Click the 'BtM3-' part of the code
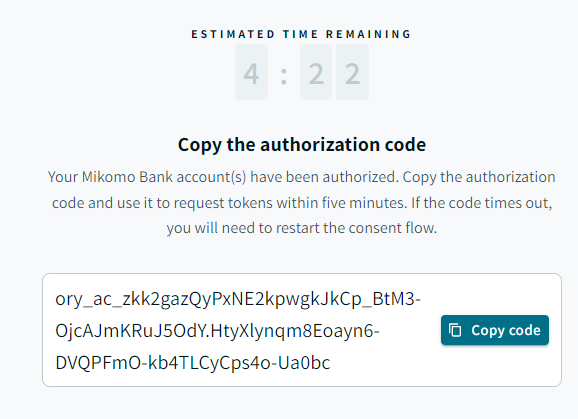 [x=396, y=299]
